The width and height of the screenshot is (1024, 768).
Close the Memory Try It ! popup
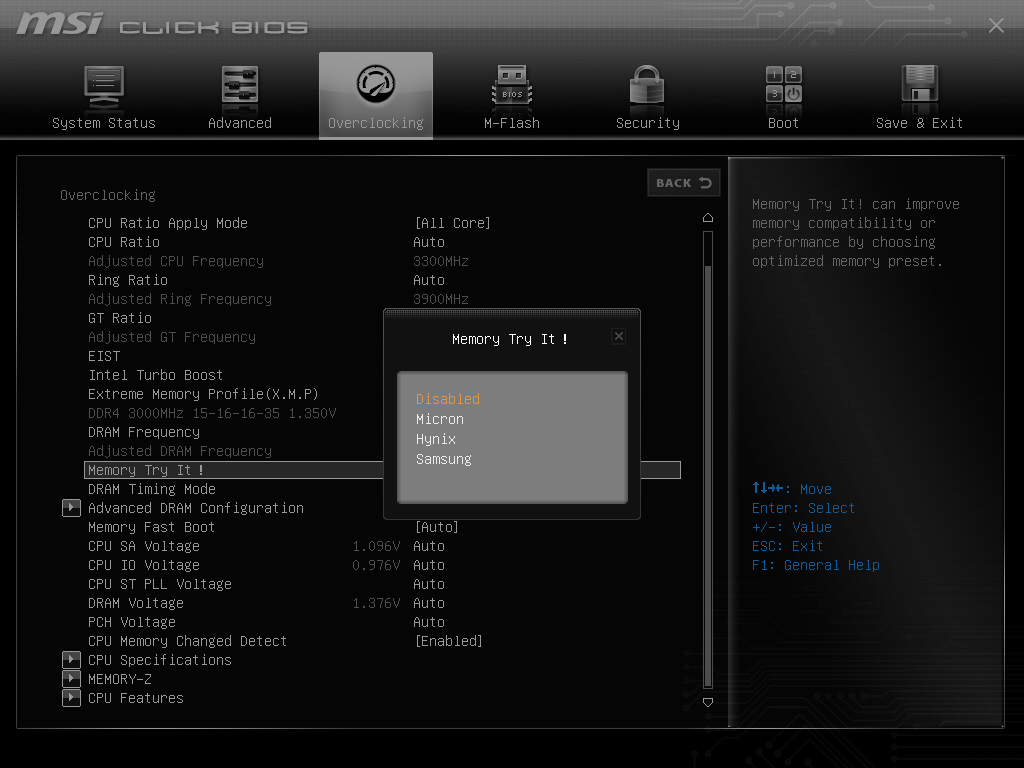tap(618, 336)
